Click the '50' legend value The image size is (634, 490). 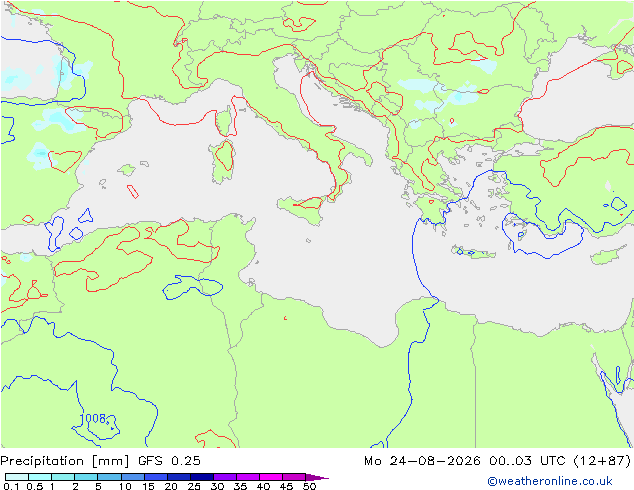tap(309, 486)
